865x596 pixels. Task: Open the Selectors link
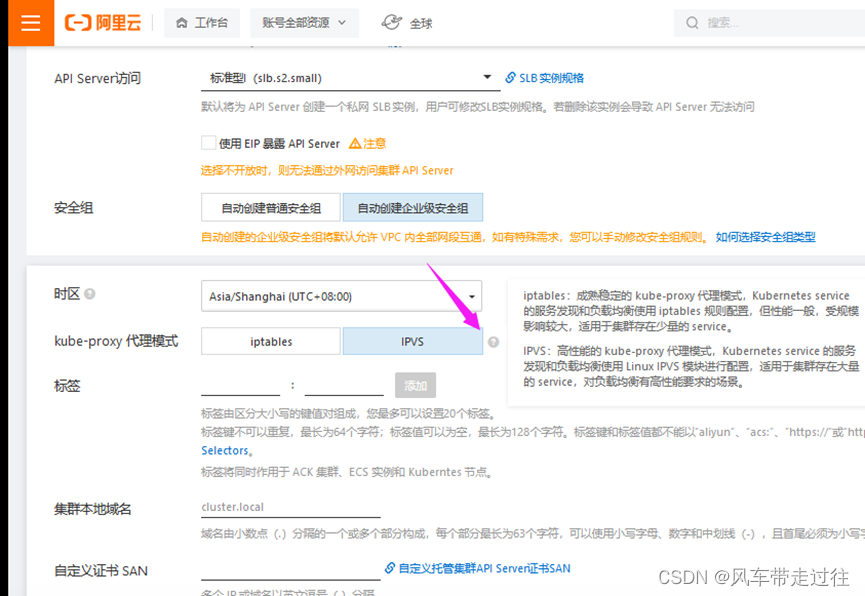pyautogui.click(x=225, y=450)
